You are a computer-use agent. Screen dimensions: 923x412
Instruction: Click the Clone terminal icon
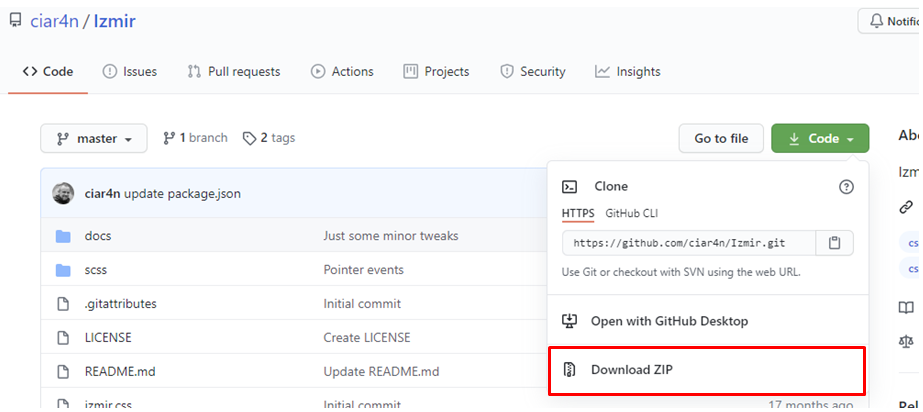pyautogui.click(x=570, y=187)
